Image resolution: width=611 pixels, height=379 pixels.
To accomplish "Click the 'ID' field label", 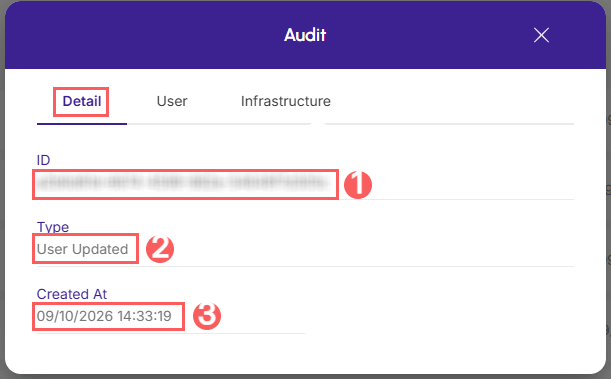I will (43, 160).
